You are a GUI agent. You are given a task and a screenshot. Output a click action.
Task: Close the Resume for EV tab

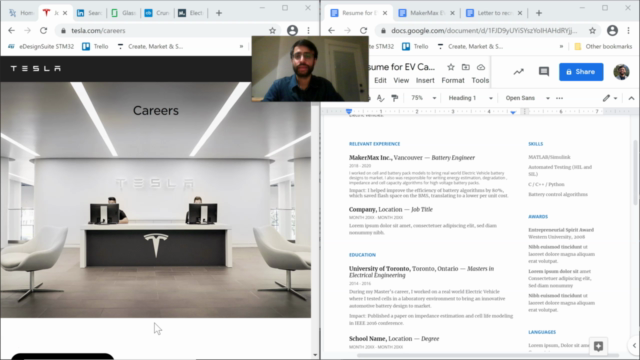click(x=385, y=13)
